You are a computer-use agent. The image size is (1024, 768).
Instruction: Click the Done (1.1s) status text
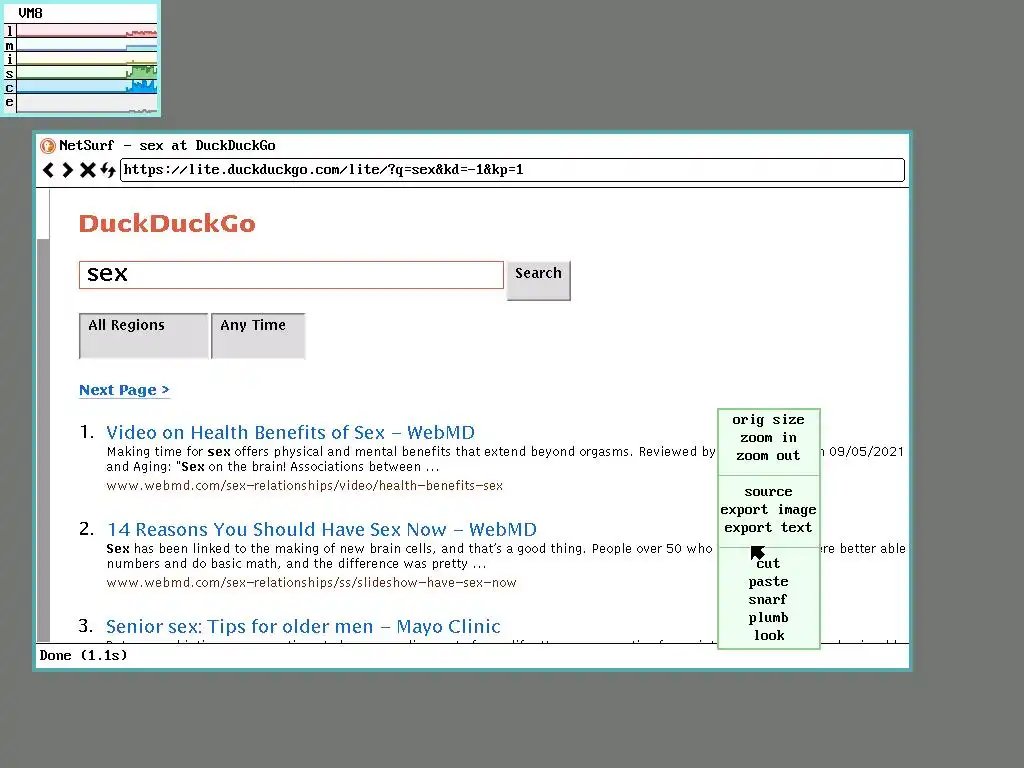point(83,655)
